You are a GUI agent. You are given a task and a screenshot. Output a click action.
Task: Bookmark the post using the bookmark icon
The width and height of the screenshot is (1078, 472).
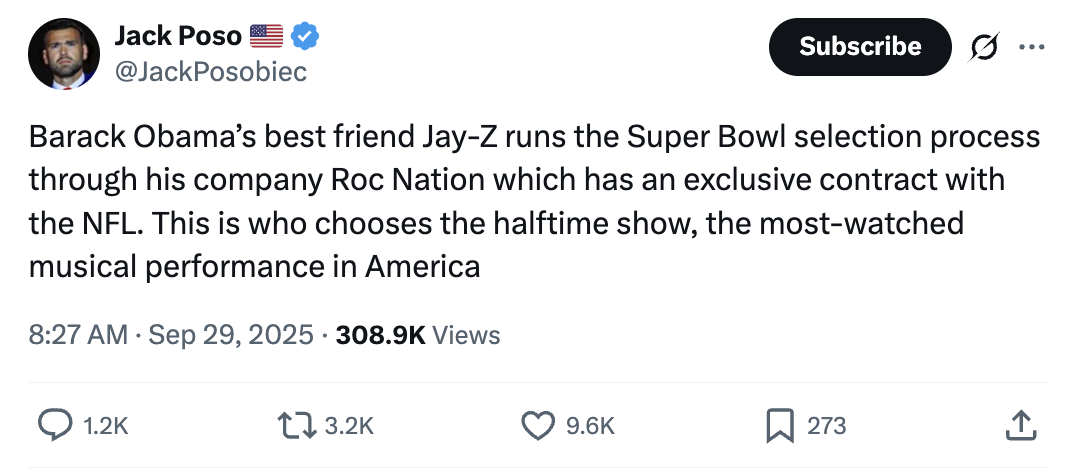(779, 426)
